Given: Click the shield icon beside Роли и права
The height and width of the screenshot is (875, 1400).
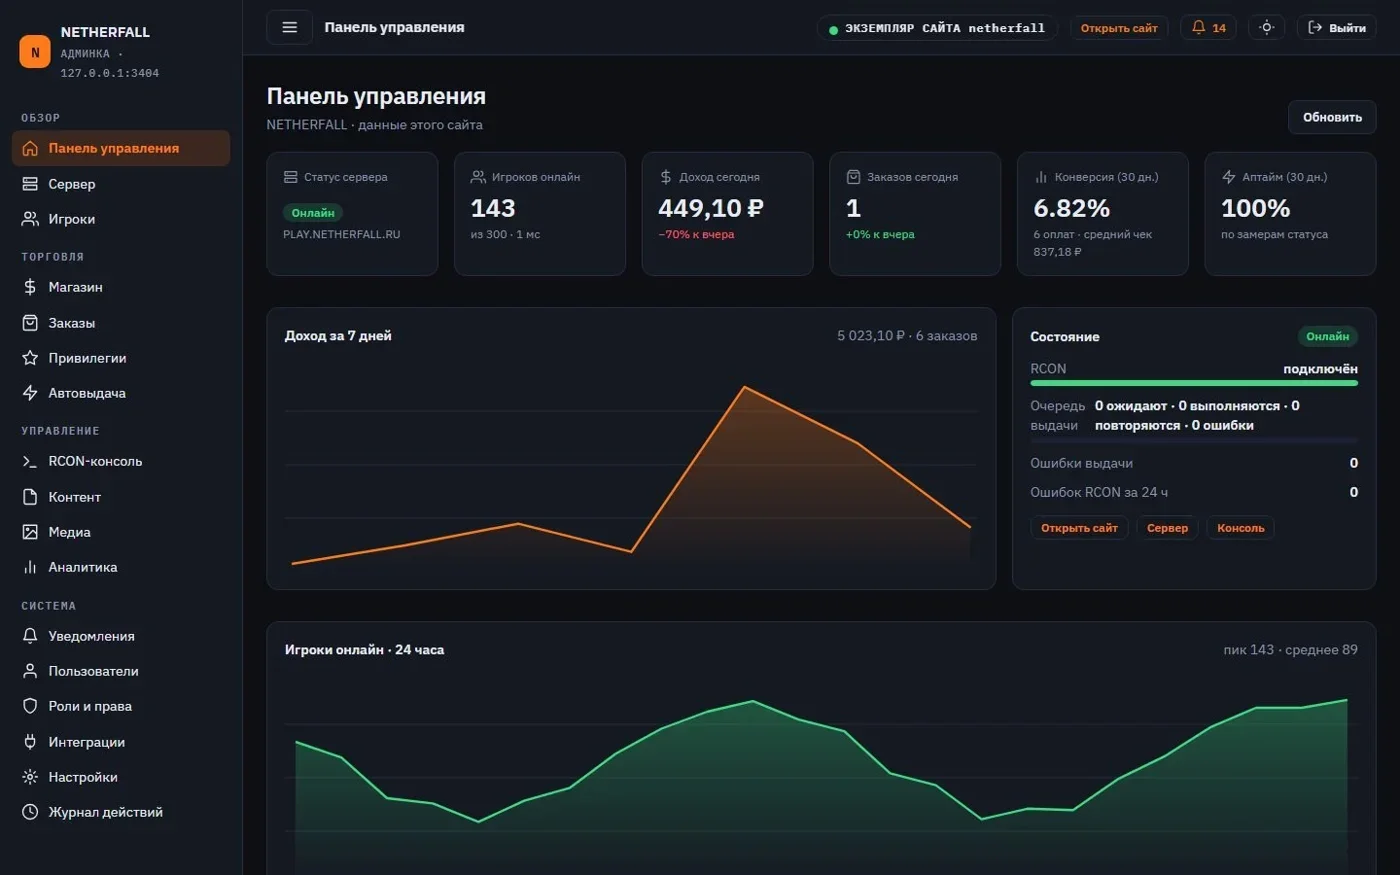Looking at the screenshot, I should 30,706.
